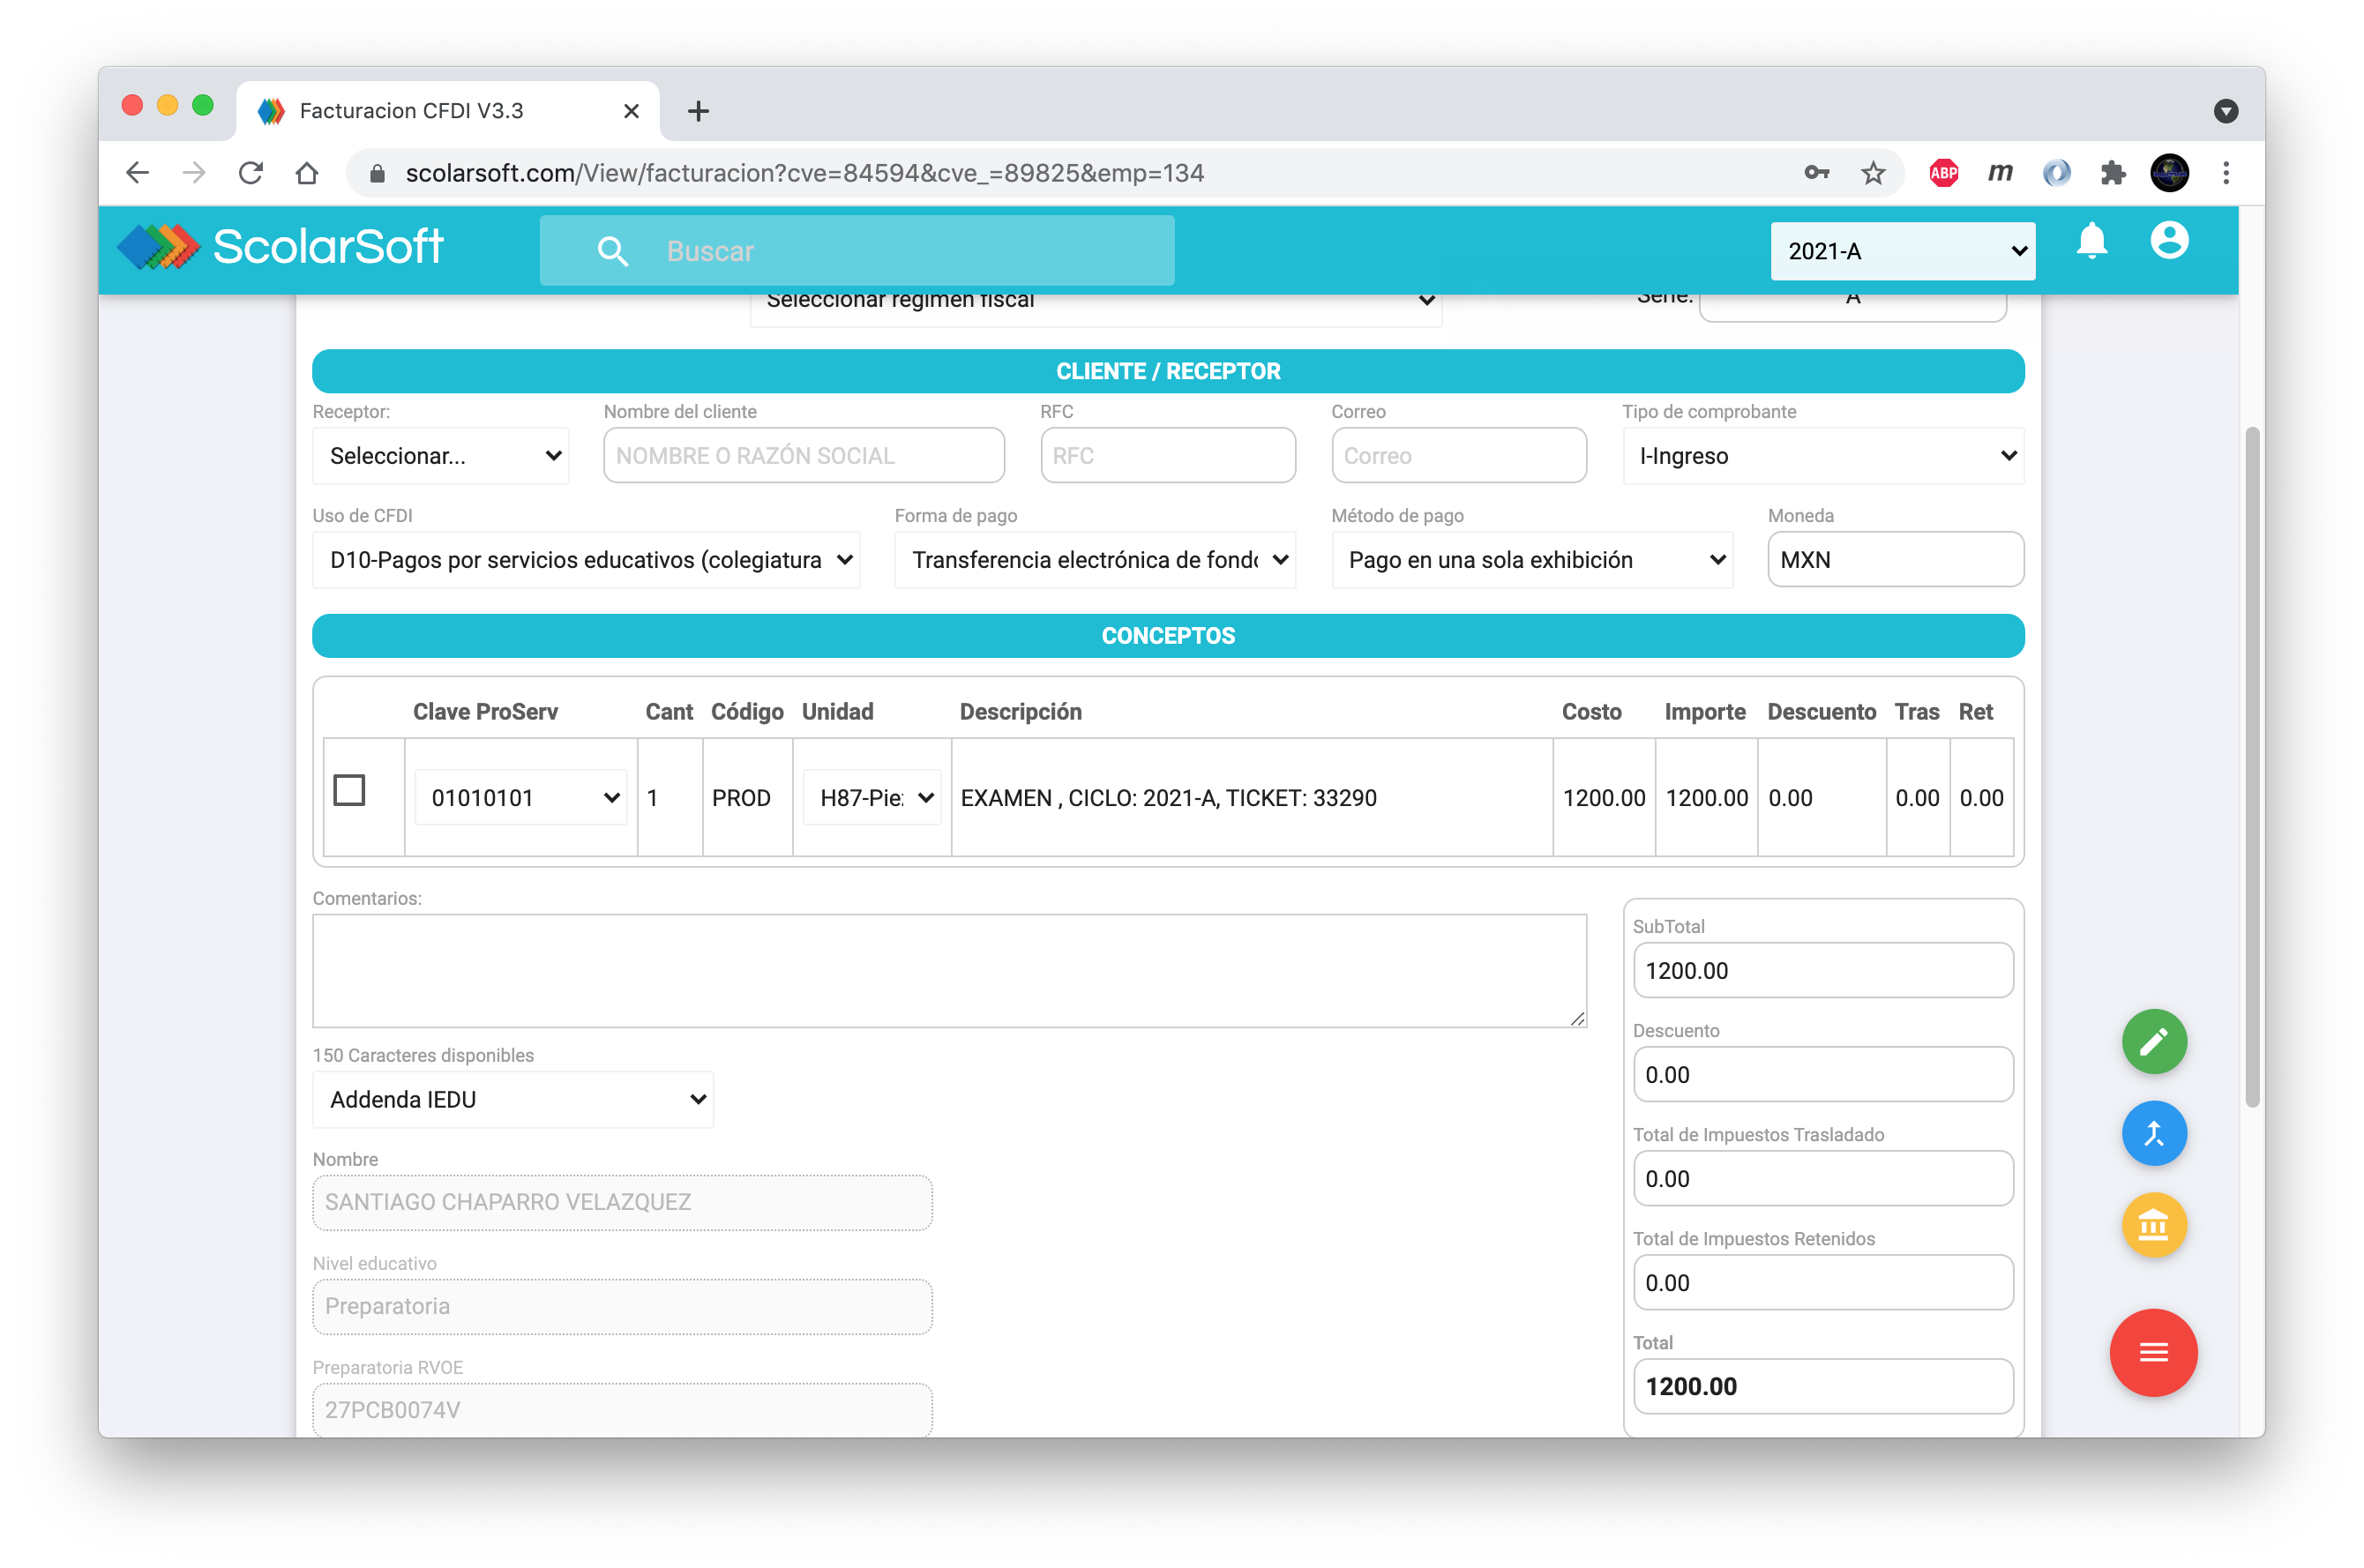Go to browser home page icon
Viewport: 2364px width, 1568px height.
tap(307, 173)
